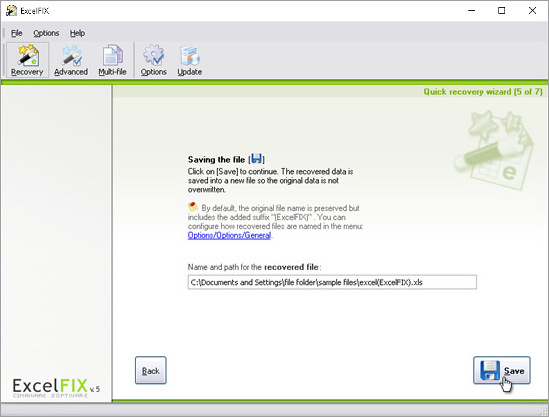Launch the Update toolbar icon

(189, 60)
